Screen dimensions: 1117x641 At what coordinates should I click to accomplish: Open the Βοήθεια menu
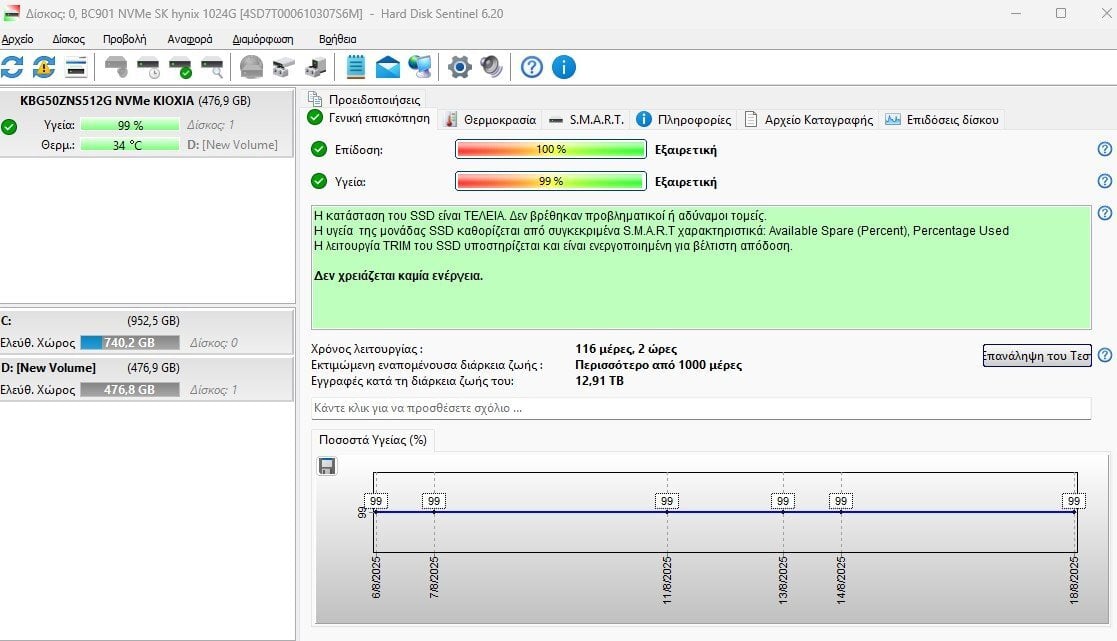338,39
